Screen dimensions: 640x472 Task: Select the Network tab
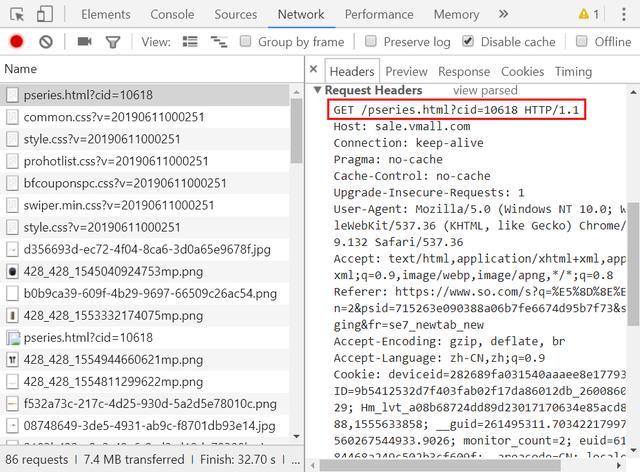pyautogui.click(x=301, y=14)
